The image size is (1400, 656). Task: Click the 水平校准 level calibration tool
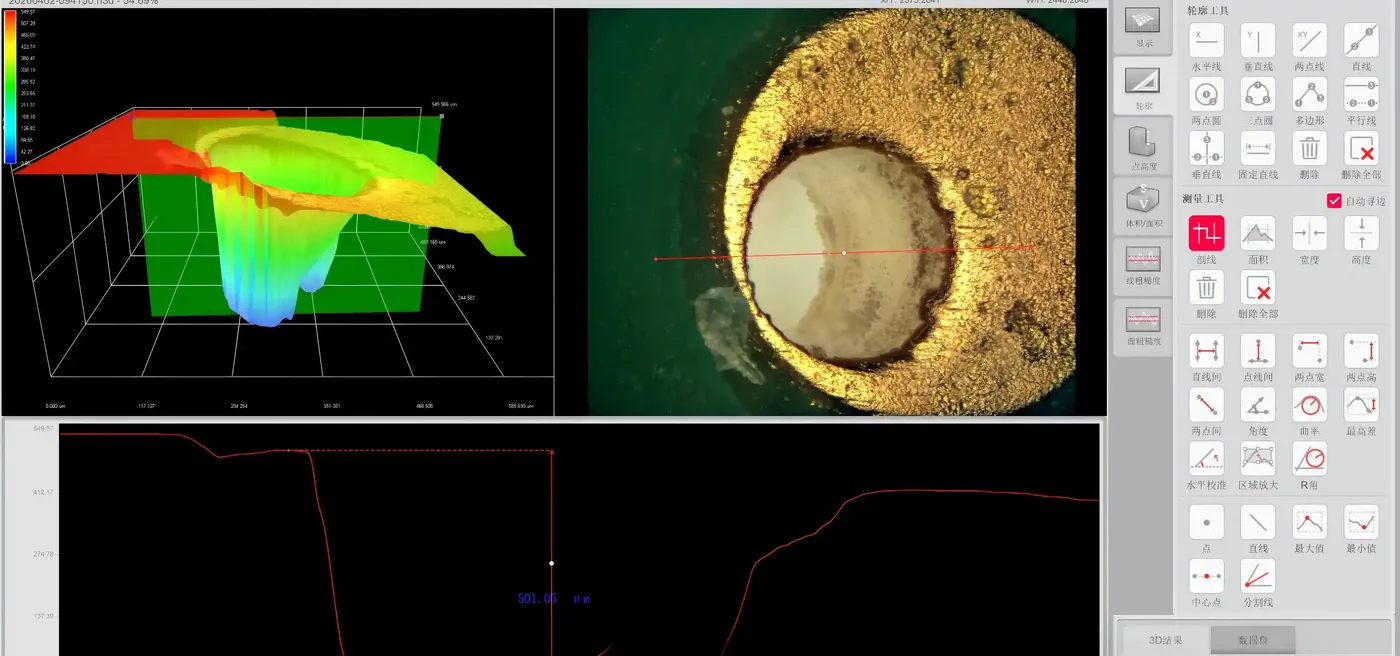coord(1207,459)
